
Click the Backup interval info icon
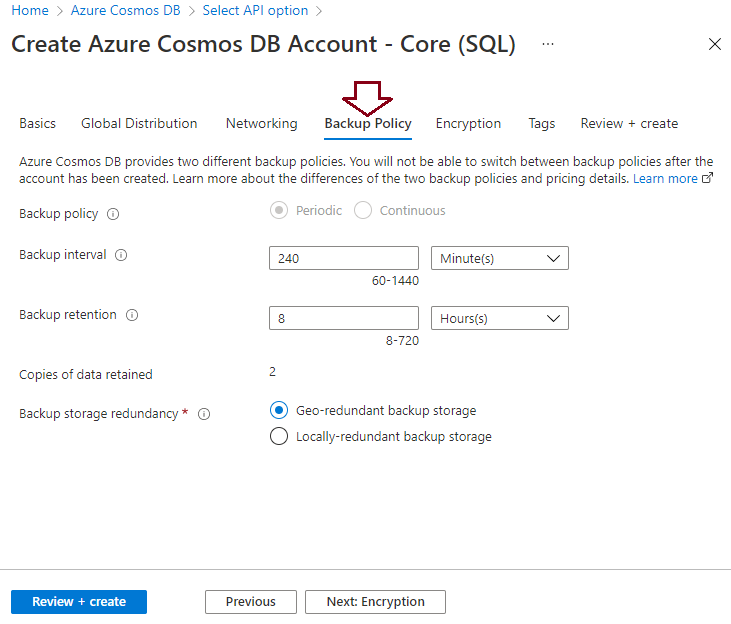121,255
